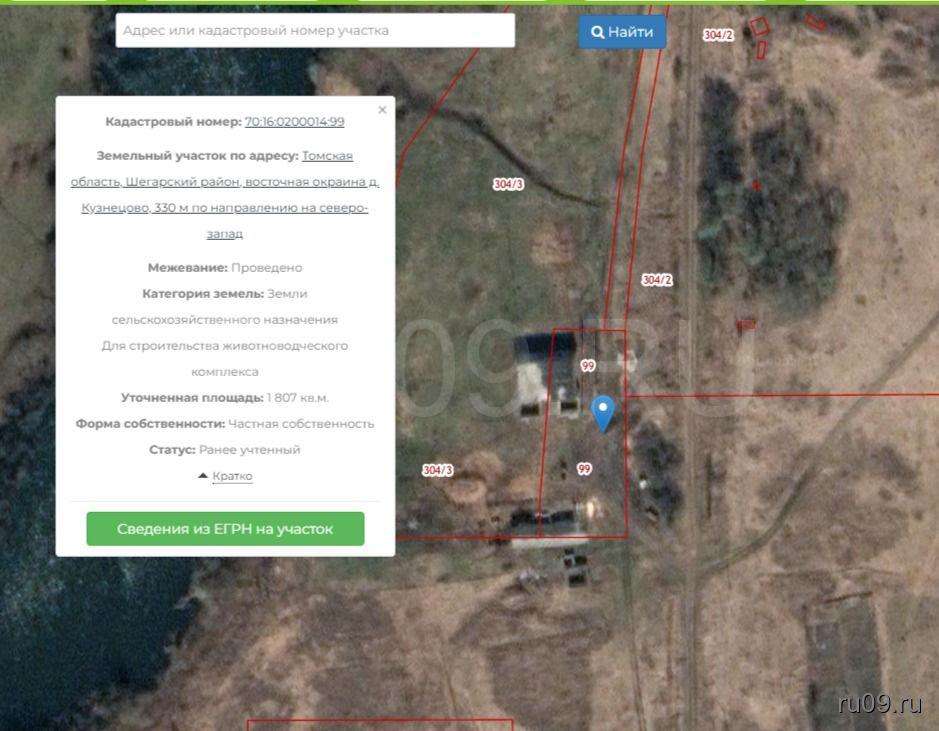The image size is (939, 731).
Task: Click the 304/2 label on the road mid-map
Action: 656,281
